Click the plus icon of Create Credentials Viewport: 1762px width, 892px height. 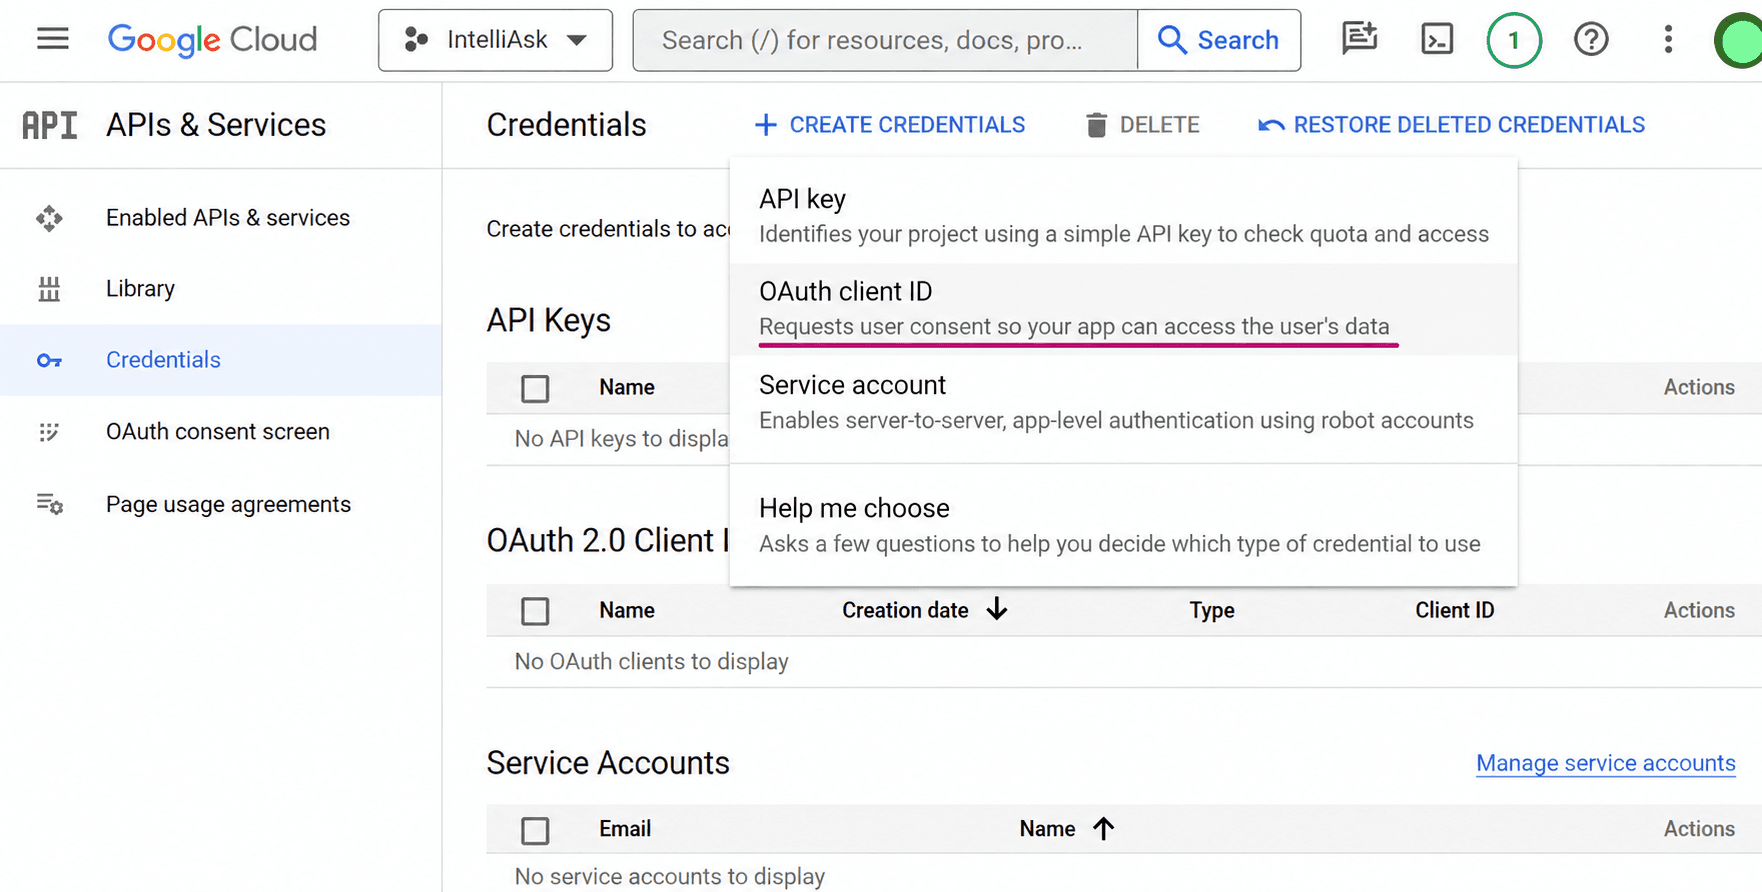click(766, 125)
